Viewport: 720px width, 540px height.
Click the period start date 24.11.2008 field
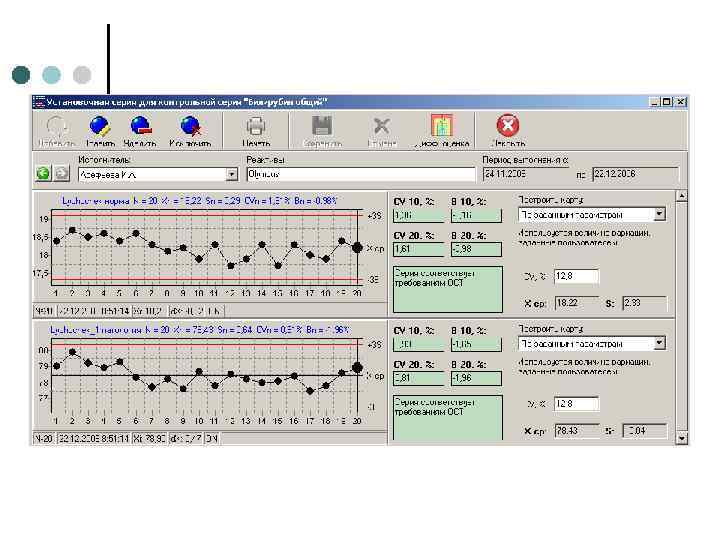tap(526, 174)
